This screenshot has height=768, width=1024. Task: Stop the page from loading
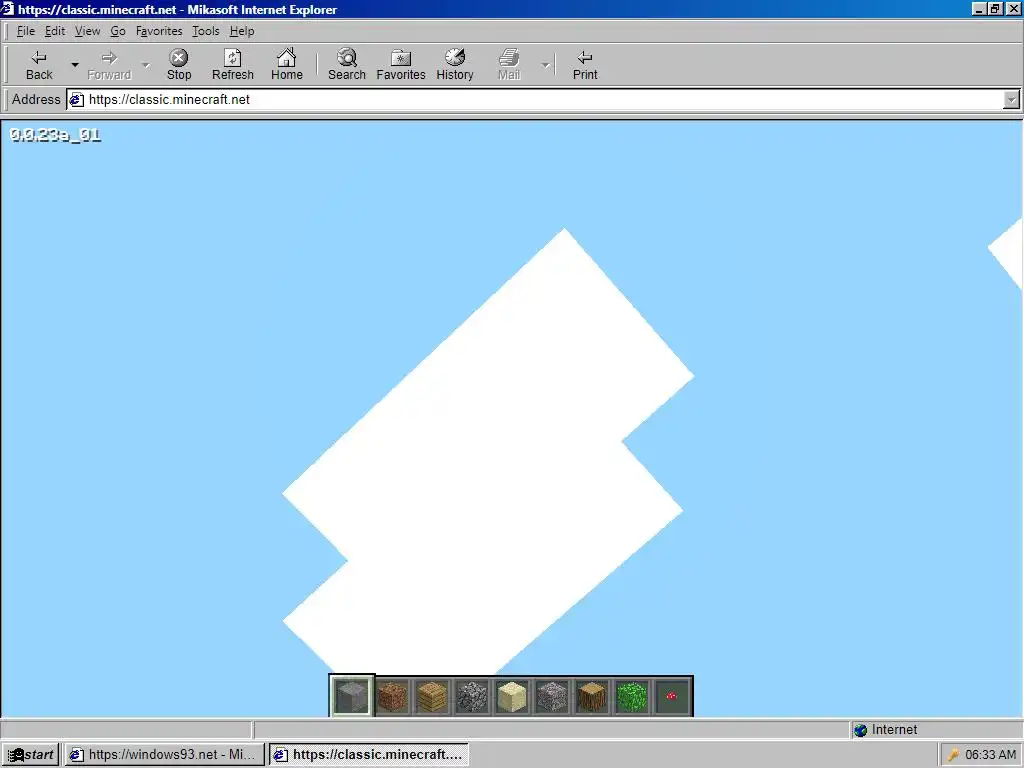(179, 65)
